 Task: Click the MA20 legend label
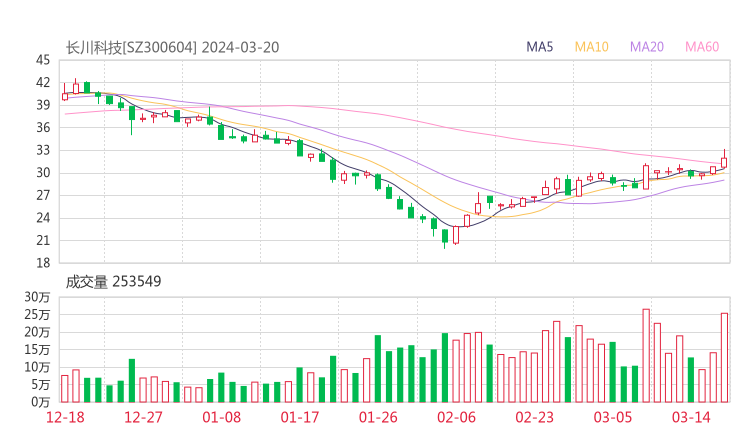tap(647, 47)
